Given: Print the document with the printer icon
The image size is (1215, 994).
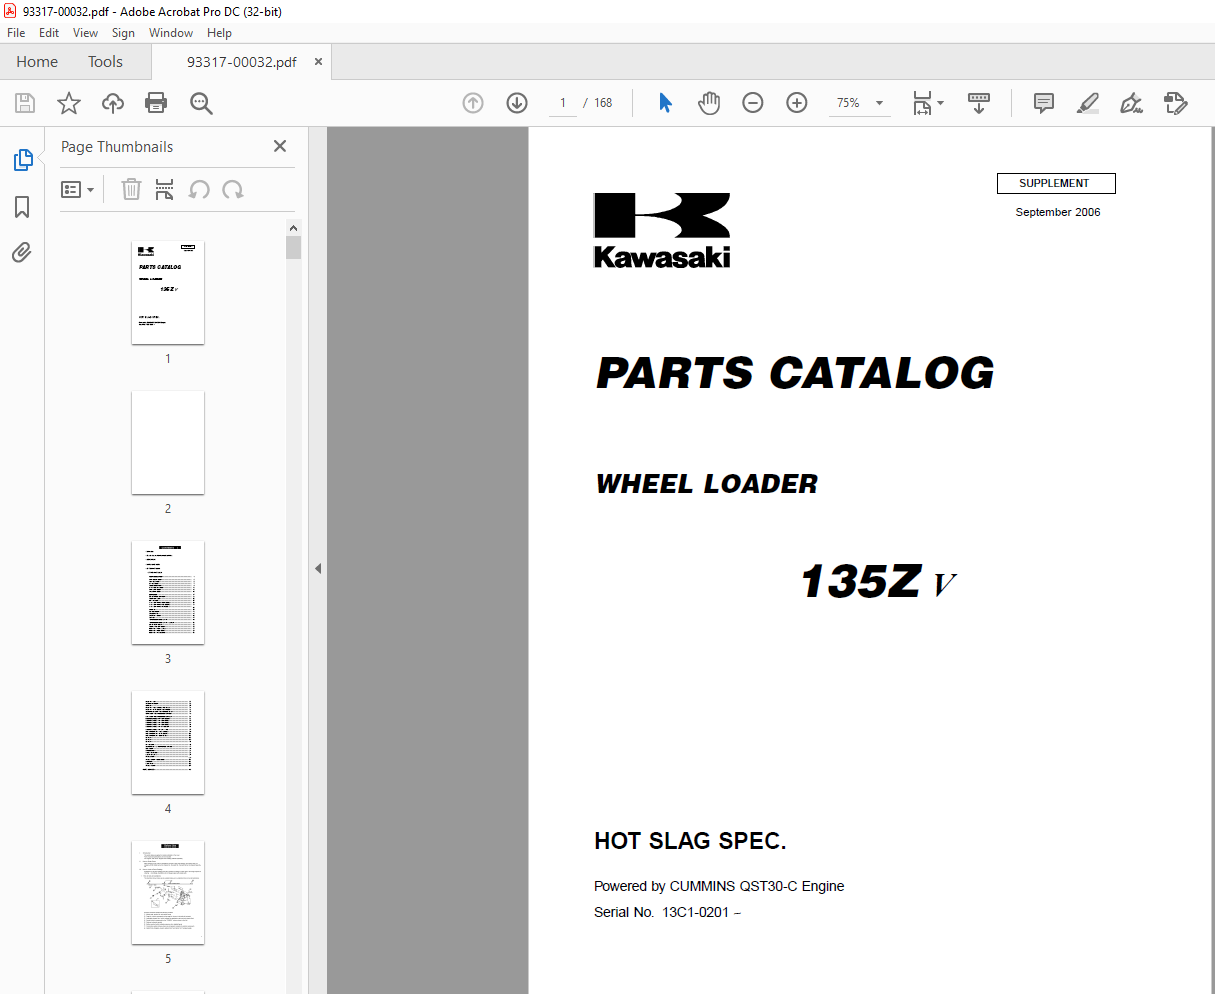Looking at the screenshot, I should click(x=156, y=103).
